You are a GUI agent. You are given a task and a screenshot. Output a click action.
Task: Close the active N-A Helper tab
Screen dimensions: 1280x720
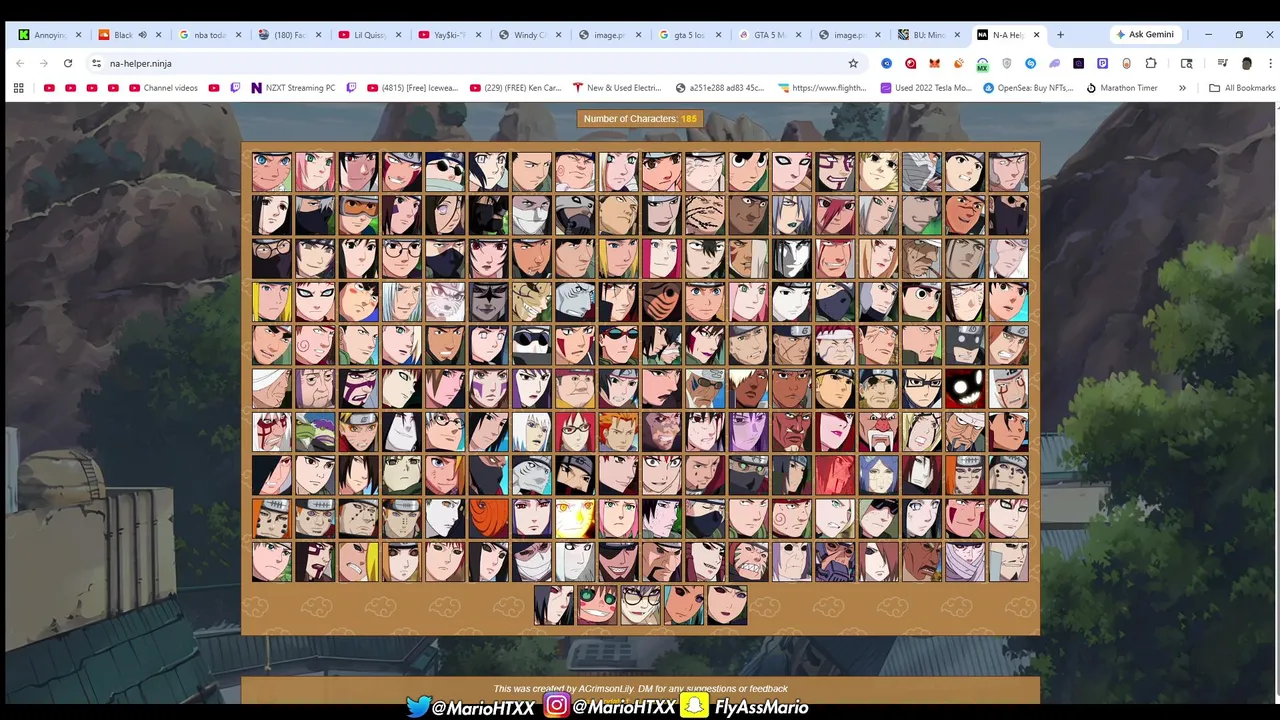(1037, 35)
